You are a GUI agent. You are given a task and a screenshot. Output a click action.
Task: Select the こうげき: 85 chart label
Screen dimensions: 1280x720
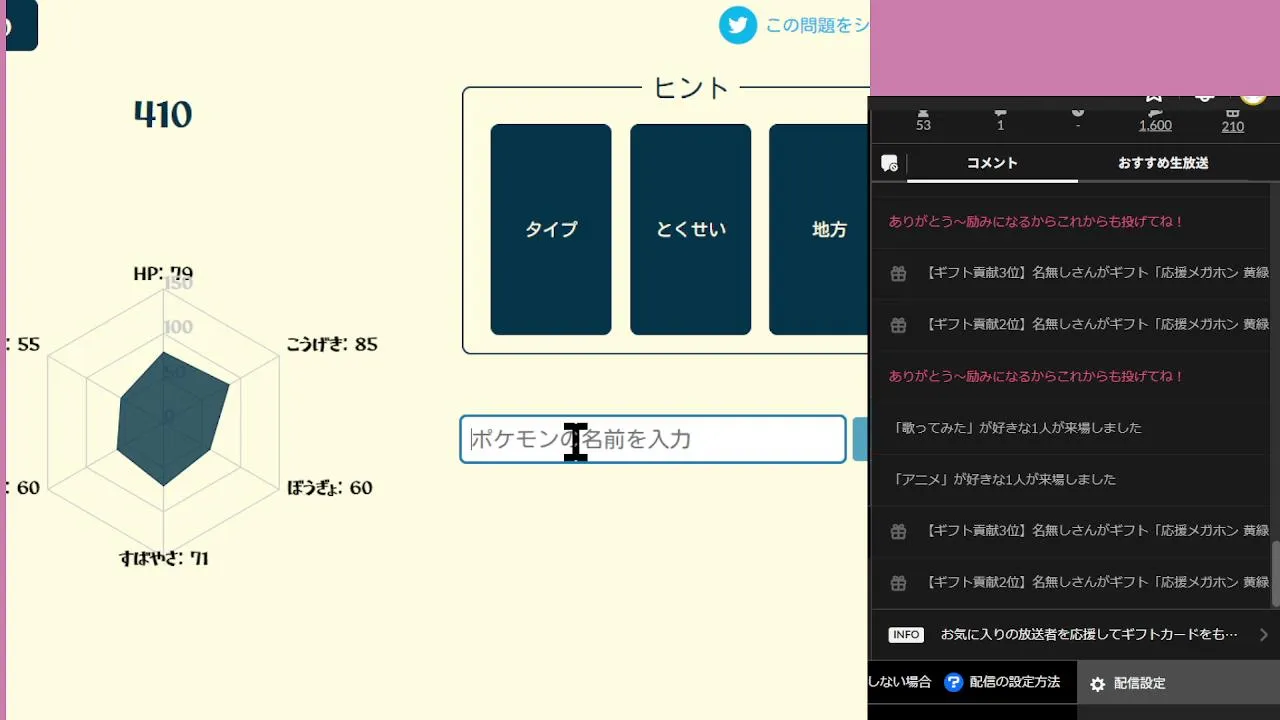(x=332, y=345)
